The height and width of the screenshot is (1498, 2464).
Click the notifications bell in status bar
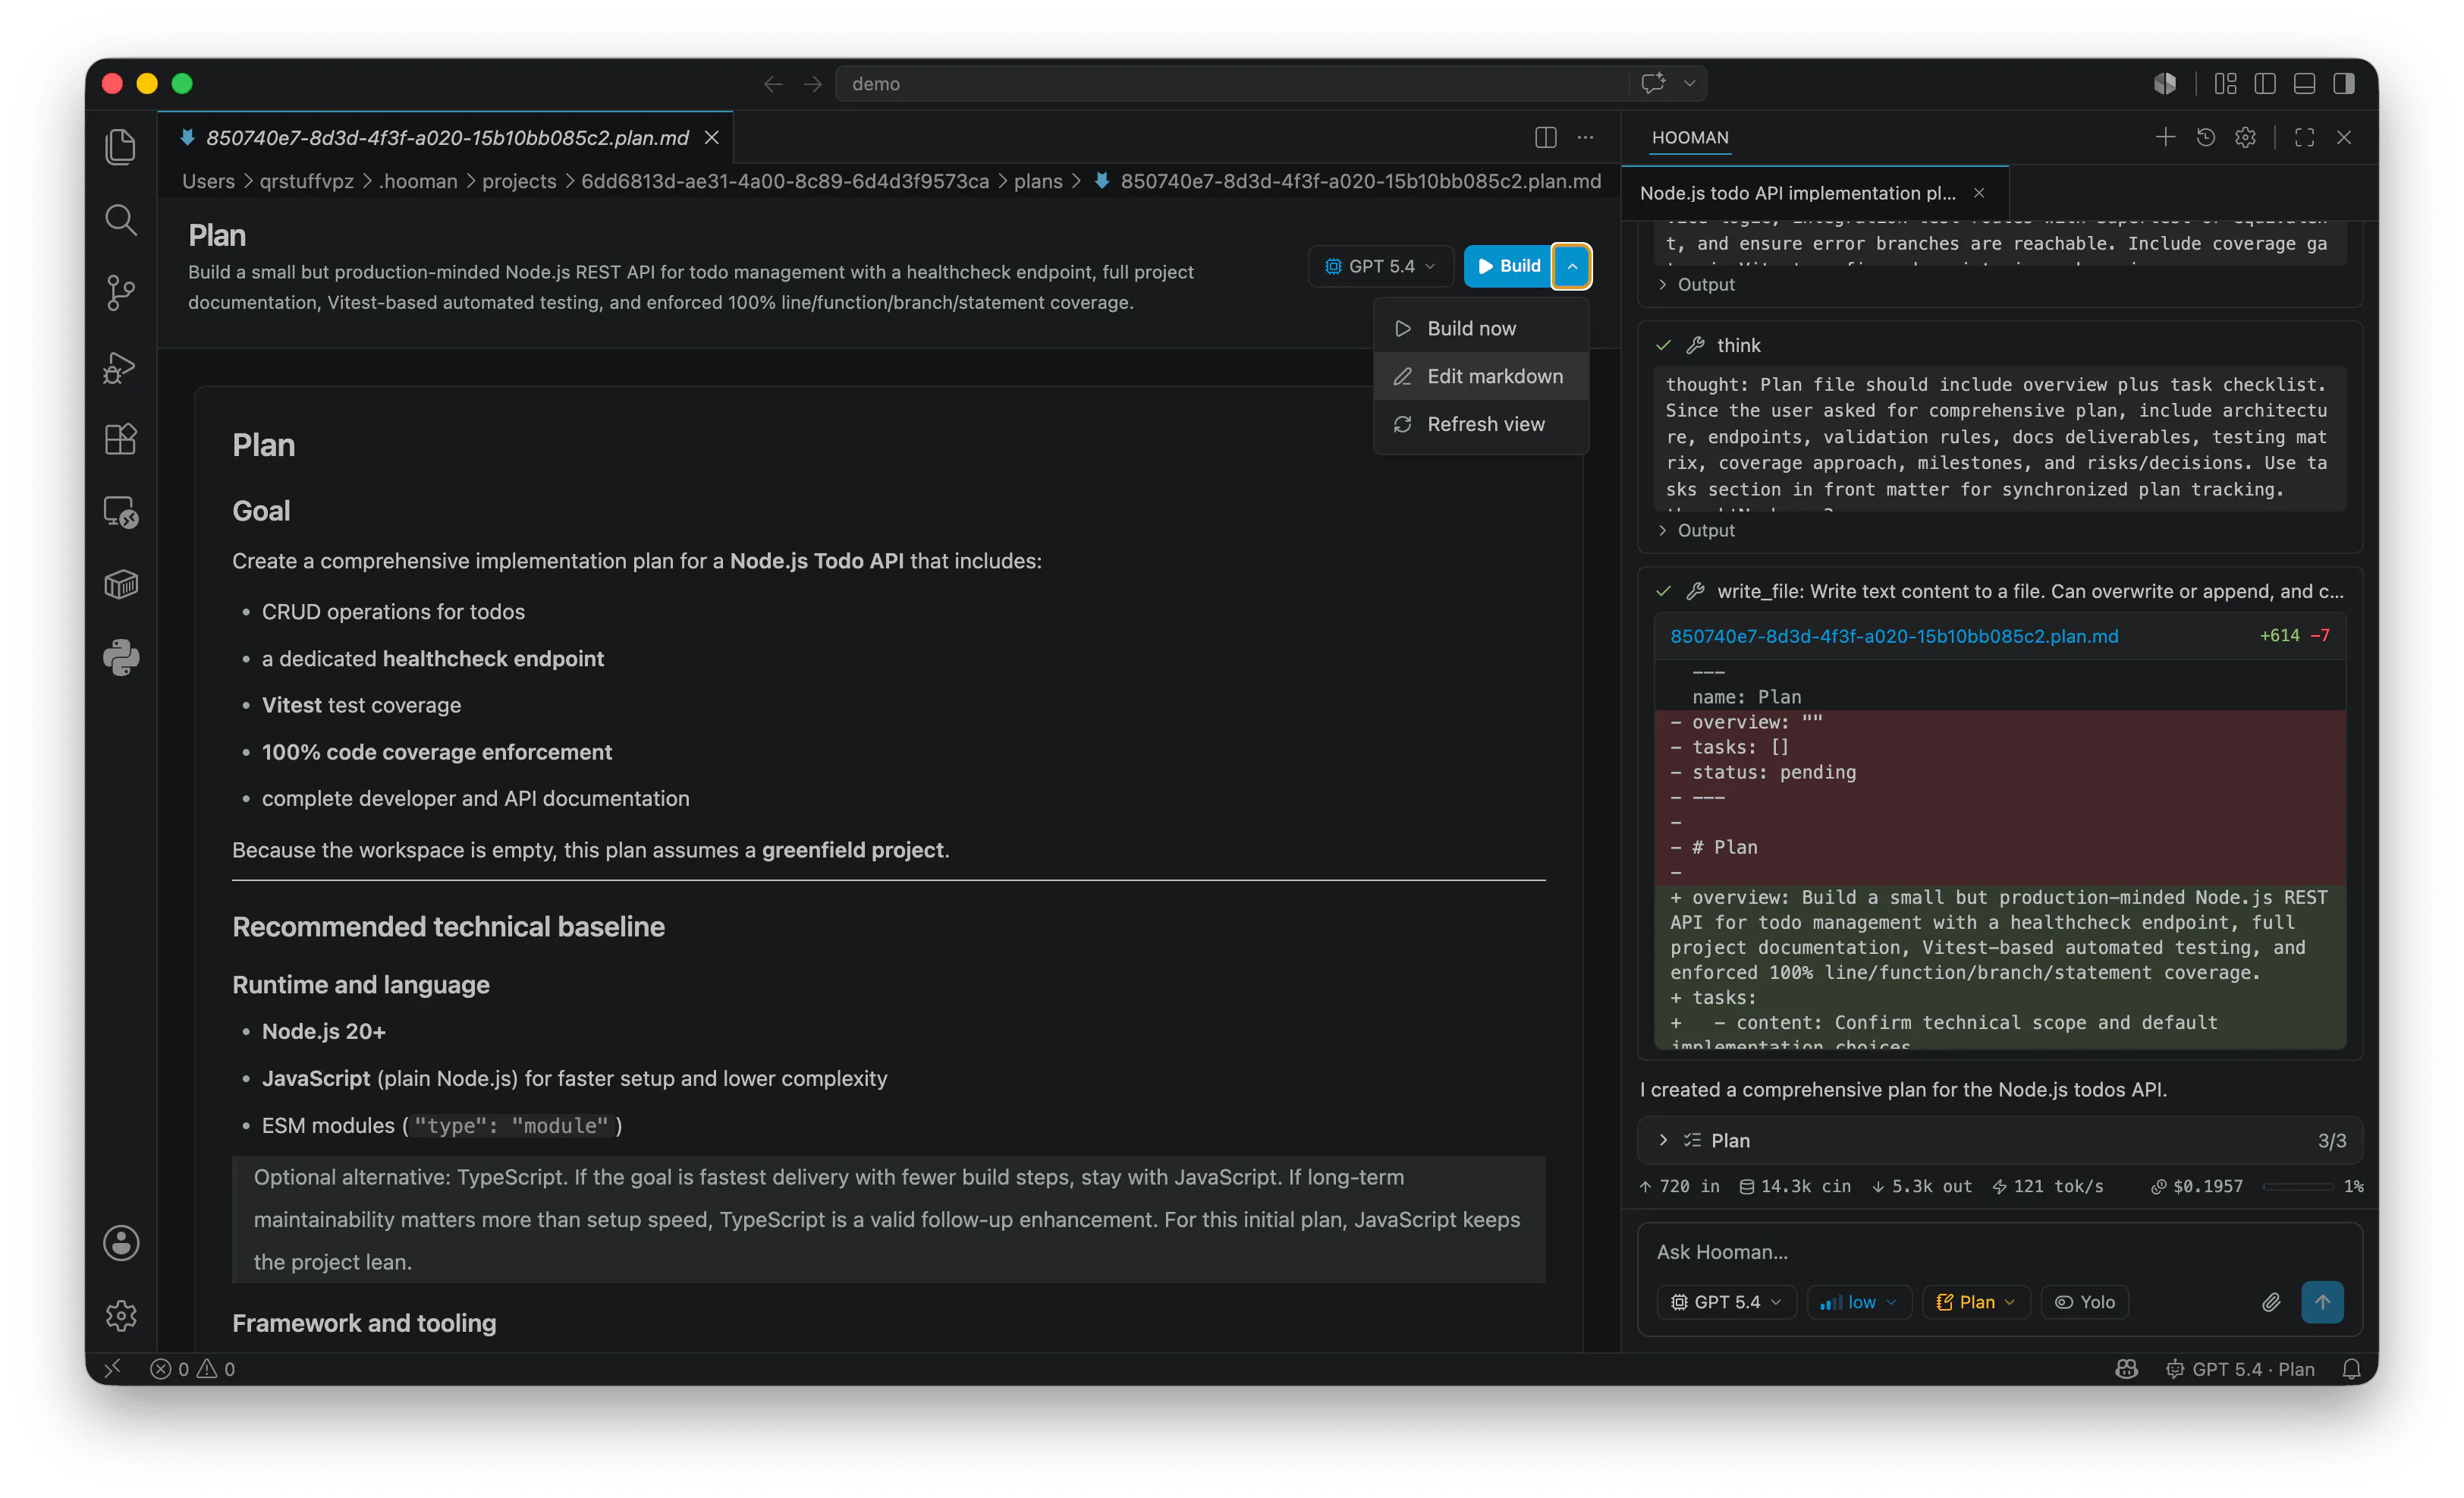2352,1369
